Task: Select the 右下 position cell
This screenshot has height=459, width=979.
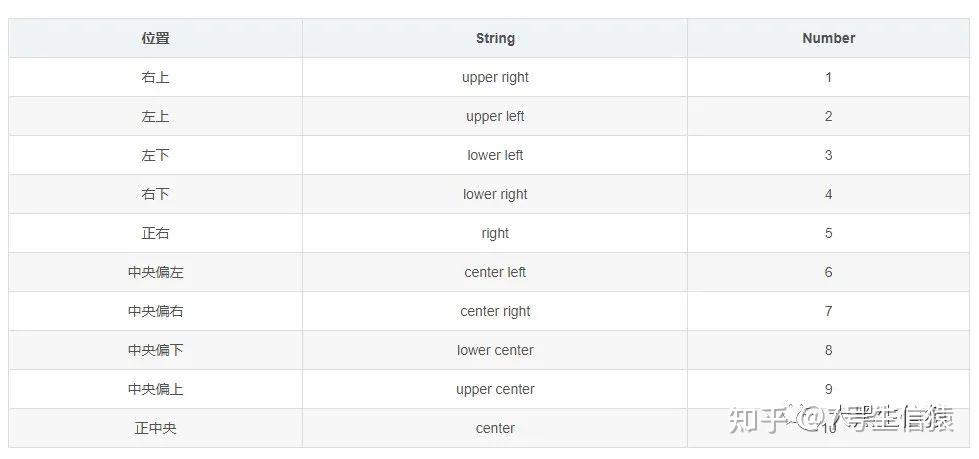Action: coord(155,194)
